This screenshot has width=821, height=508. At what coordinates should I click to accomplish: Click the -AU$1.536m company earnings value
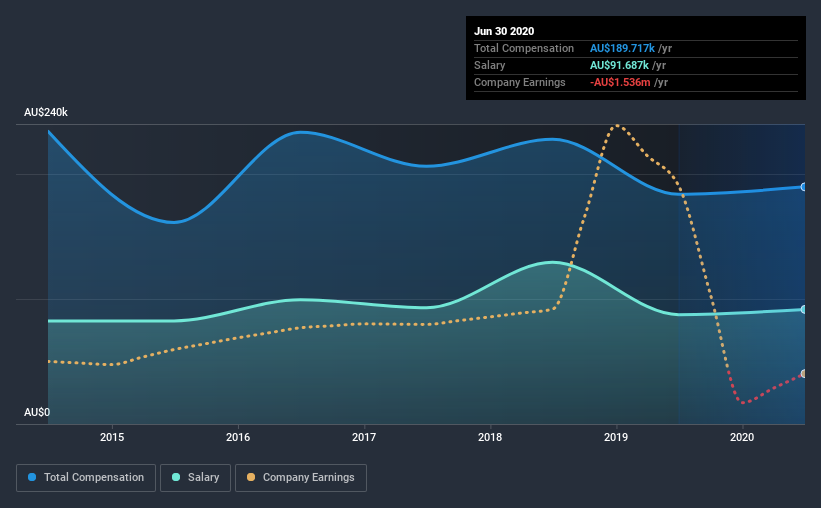click(620, 82)
